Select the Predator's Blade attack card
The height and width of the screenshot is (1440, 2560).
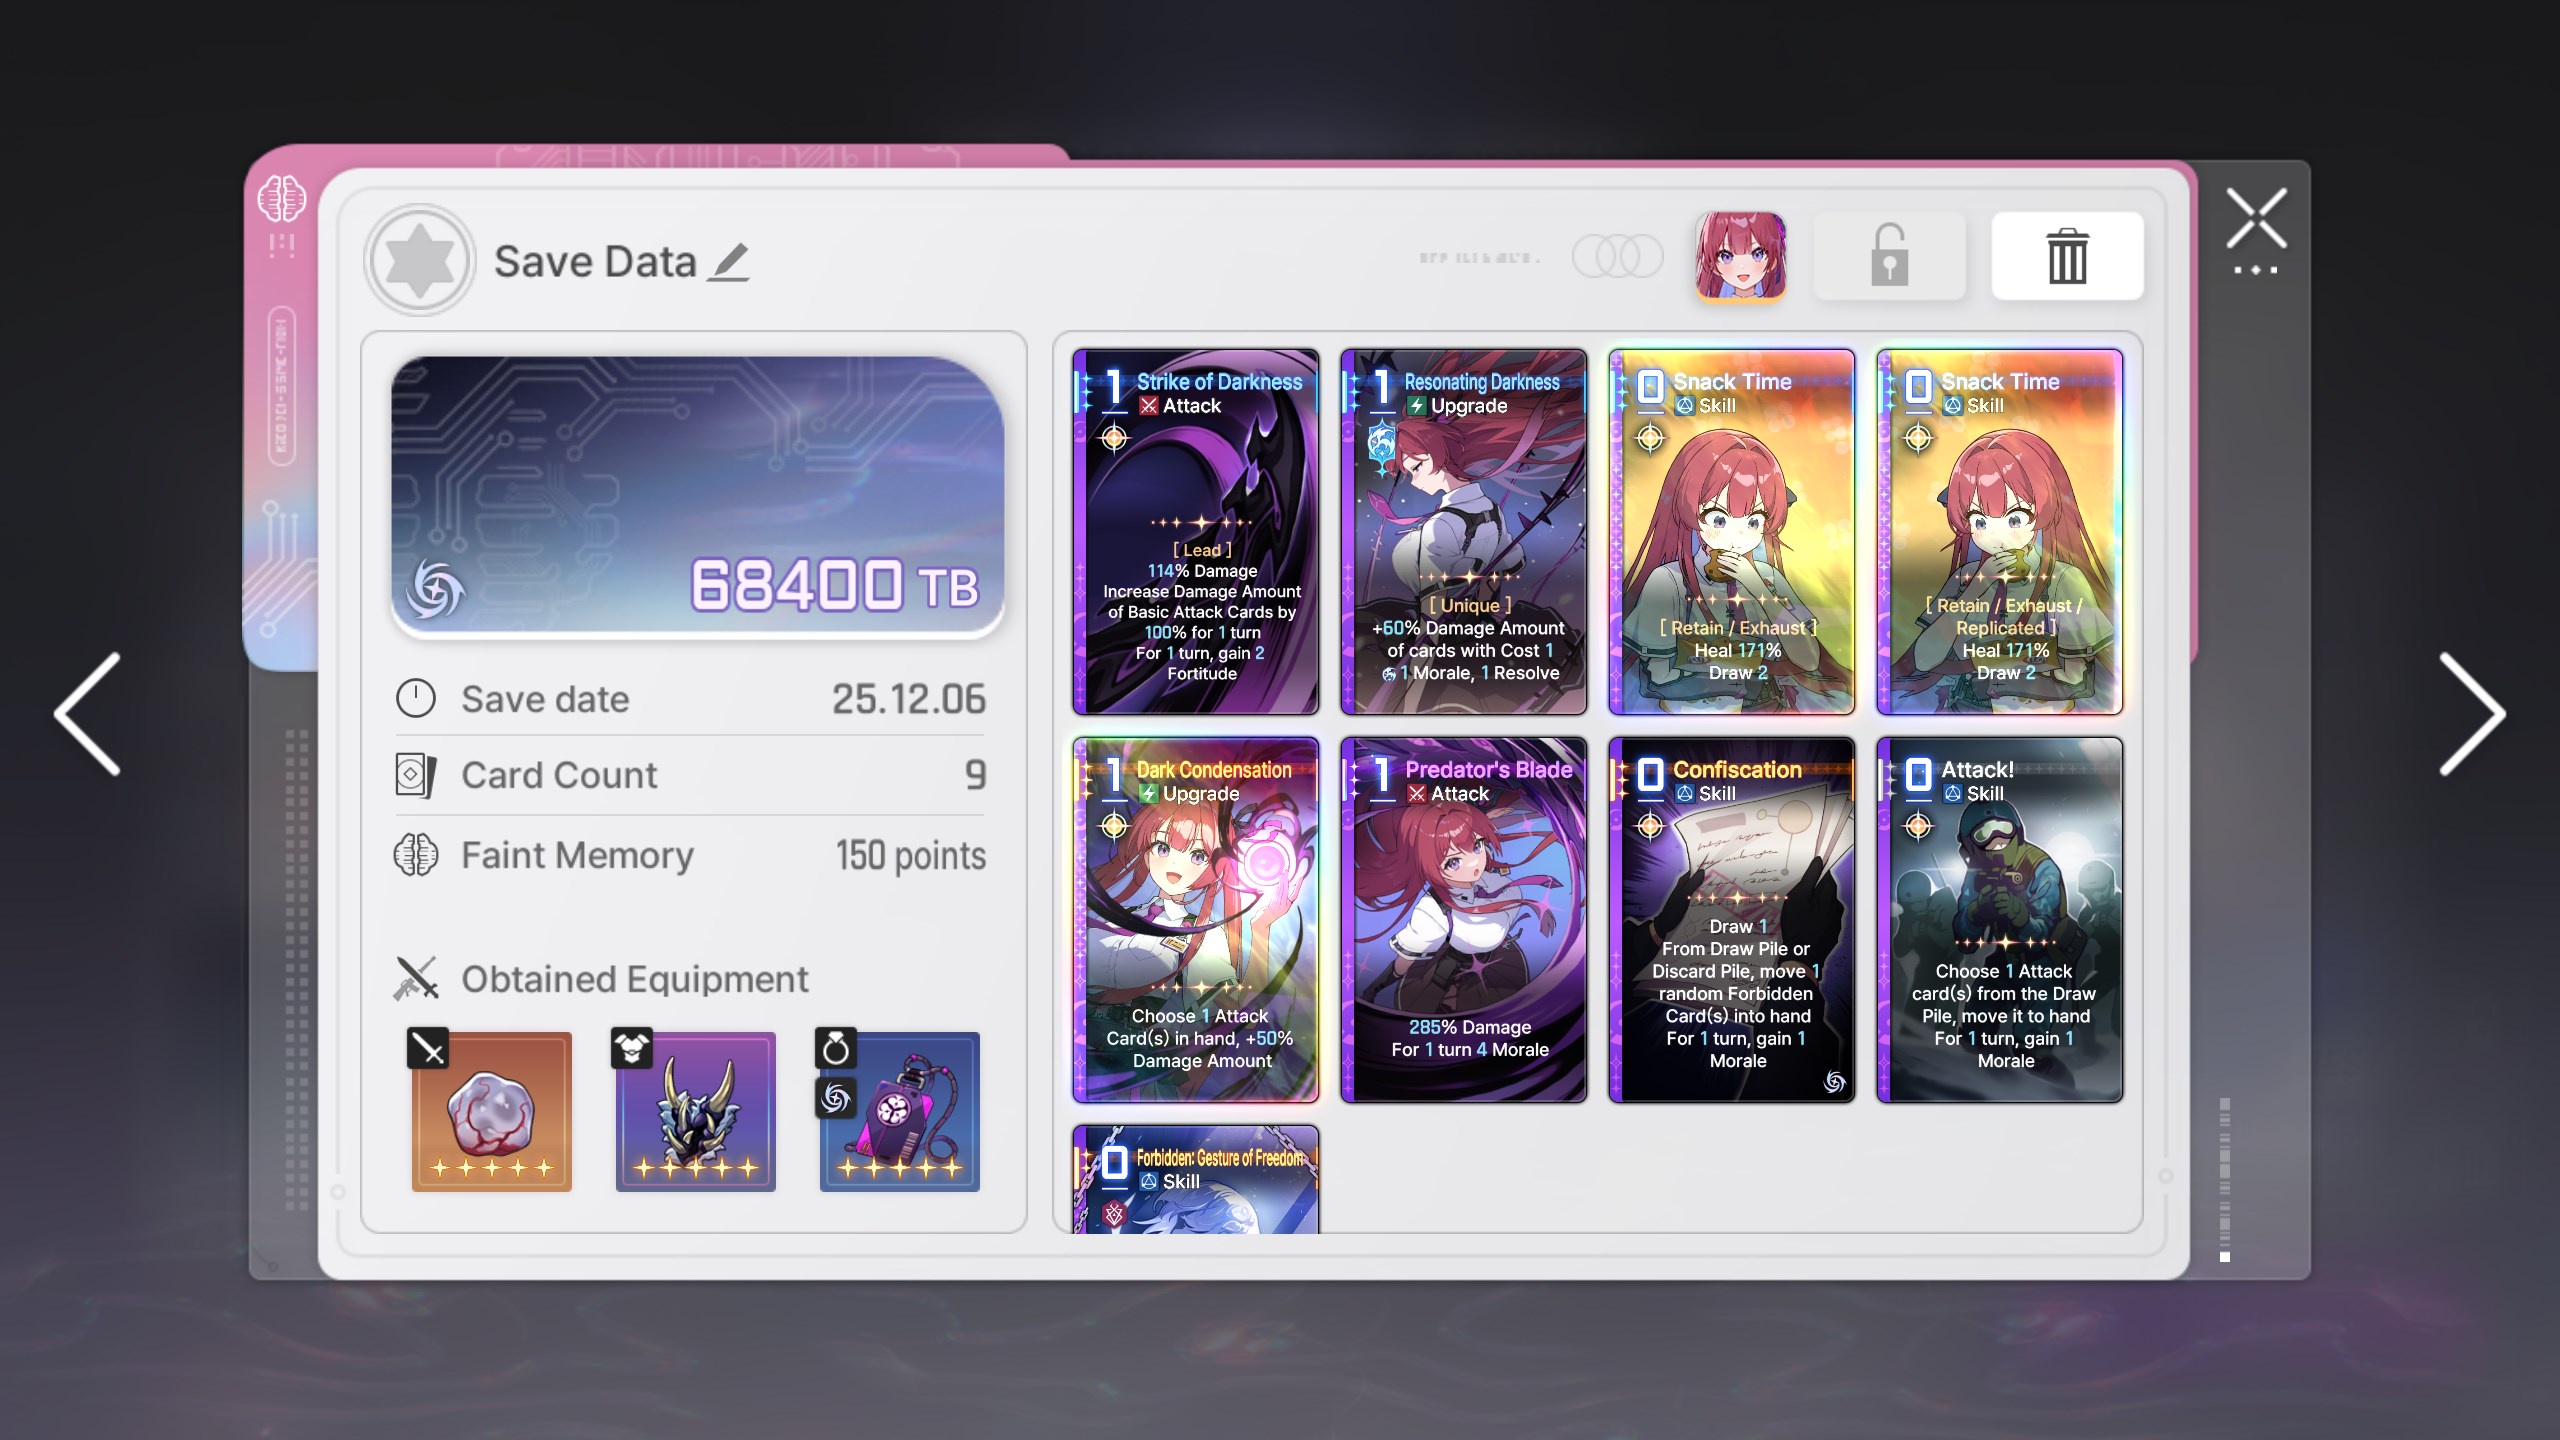click(1463, 920)
